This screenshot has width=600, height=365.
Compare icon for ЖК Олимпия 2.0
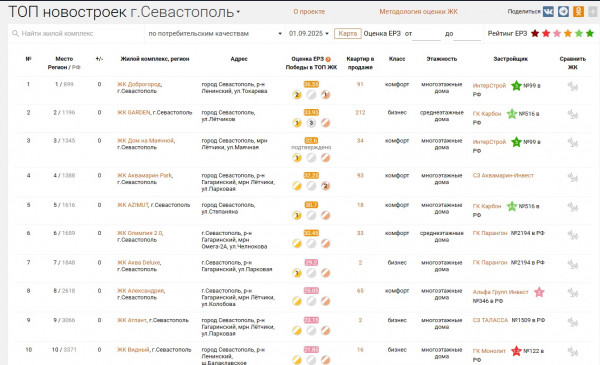[572, 235]
